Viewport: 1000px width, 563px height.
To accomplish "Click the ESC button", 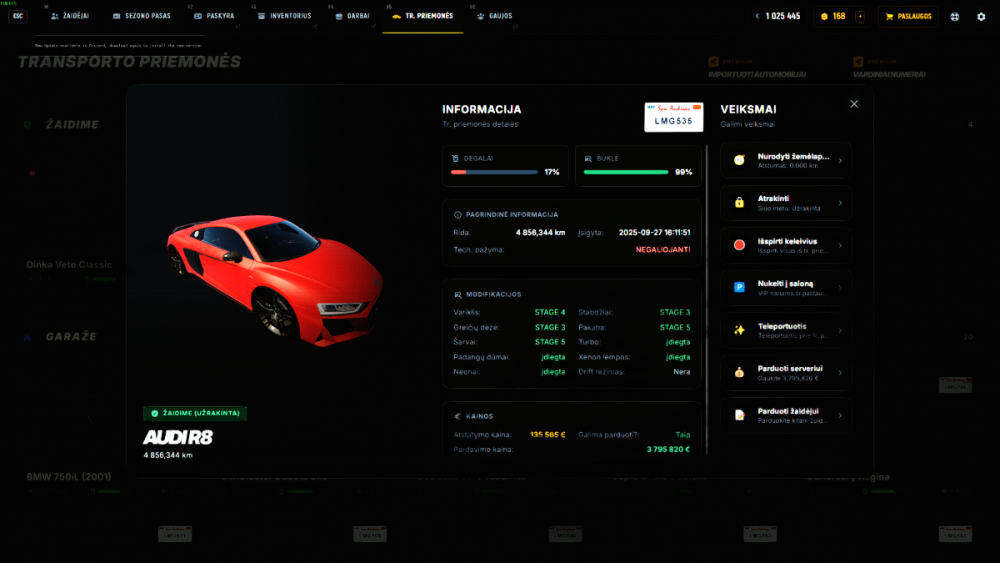I will point(18,16).
